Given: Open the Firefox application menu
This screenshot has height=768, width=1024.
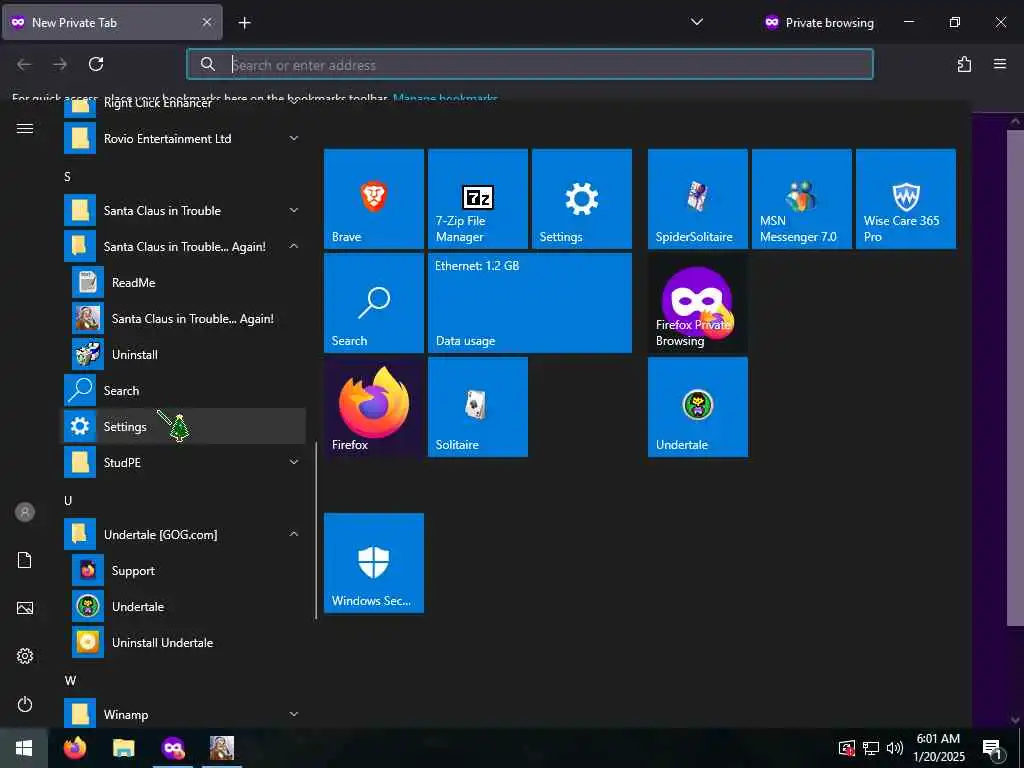Looking at the screenshot, I should pos(1000,64).
